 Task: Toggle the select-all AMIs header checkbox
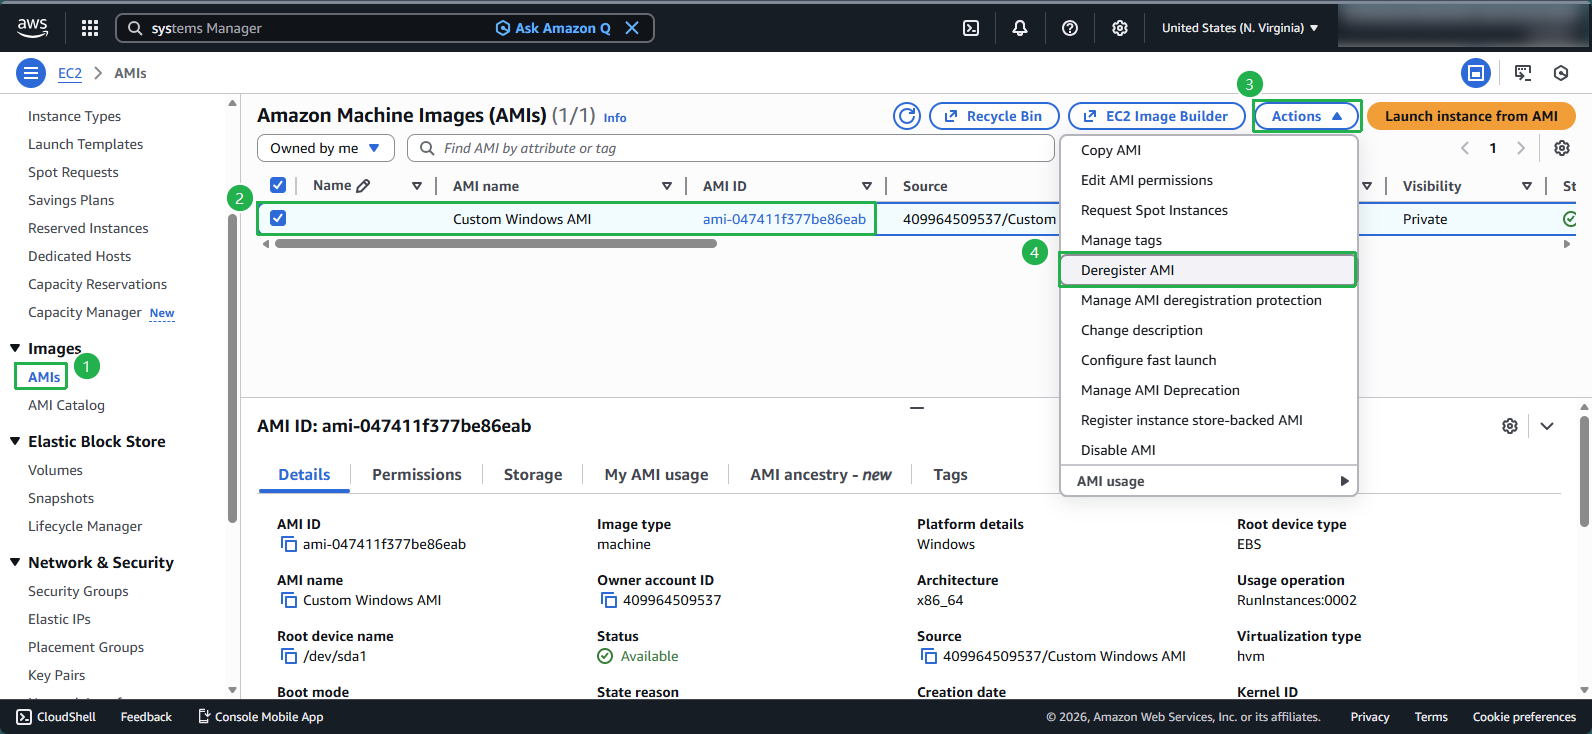pyautogui.click(x=278, y=185)
